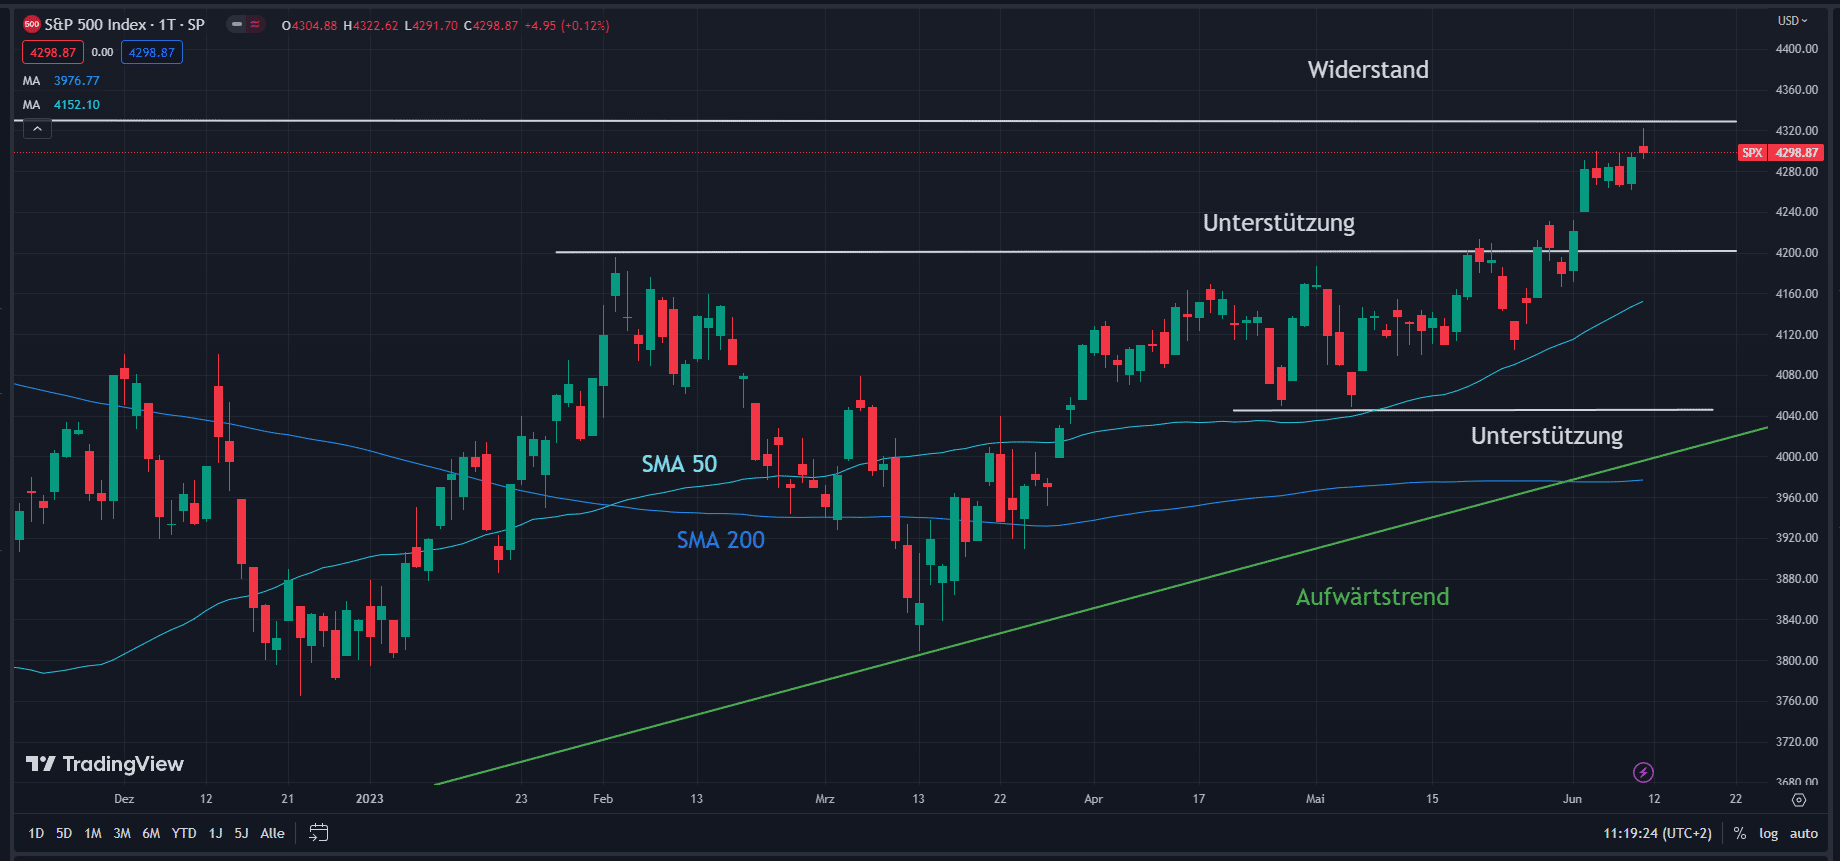The image size is (1840, 861).
Task: Select the upper Unterstützung label
Action: (1279, 223)
